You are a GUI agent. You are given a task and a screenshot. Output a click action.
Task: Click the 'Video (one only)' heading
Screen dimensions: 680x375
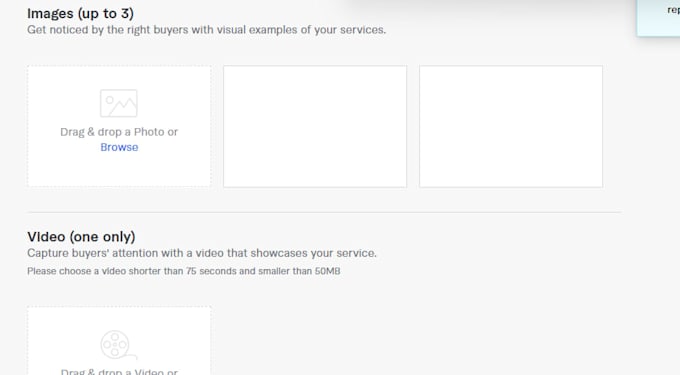[81, 237]
